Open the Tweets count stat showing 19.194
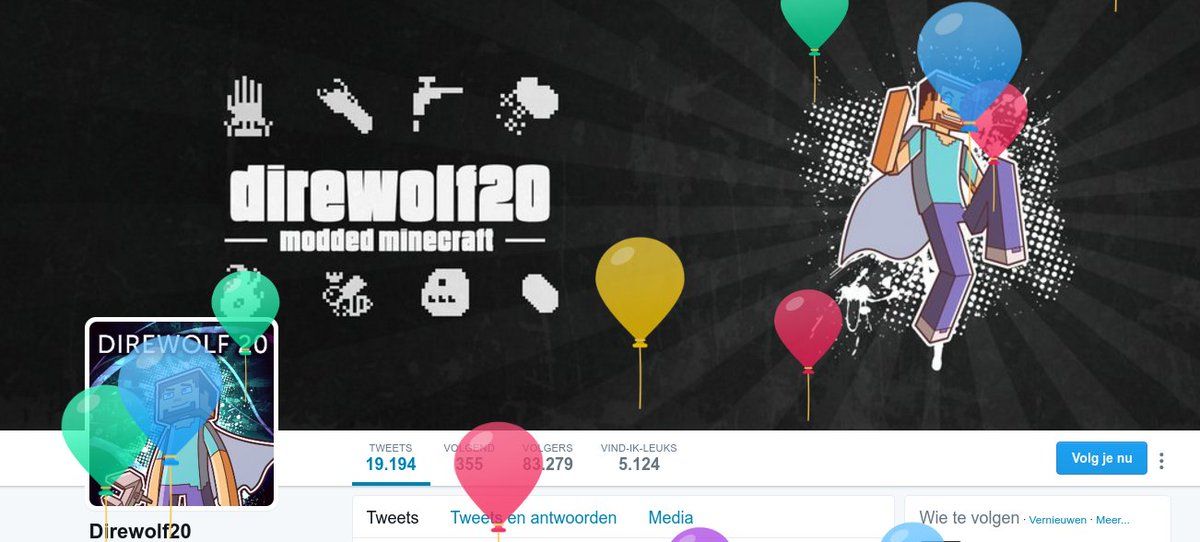Screen dimensions: 1200x542 (x=390, y=457)
